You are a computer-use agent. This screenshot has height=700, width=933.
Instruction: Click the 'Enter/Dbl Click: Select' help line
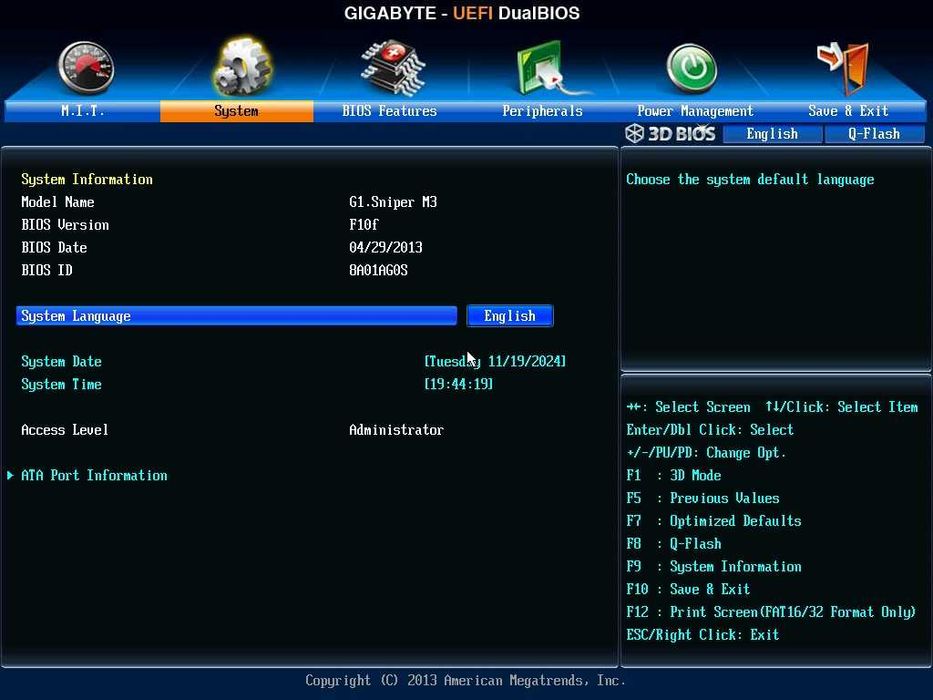pyautogui.click(x=710, y=430)
